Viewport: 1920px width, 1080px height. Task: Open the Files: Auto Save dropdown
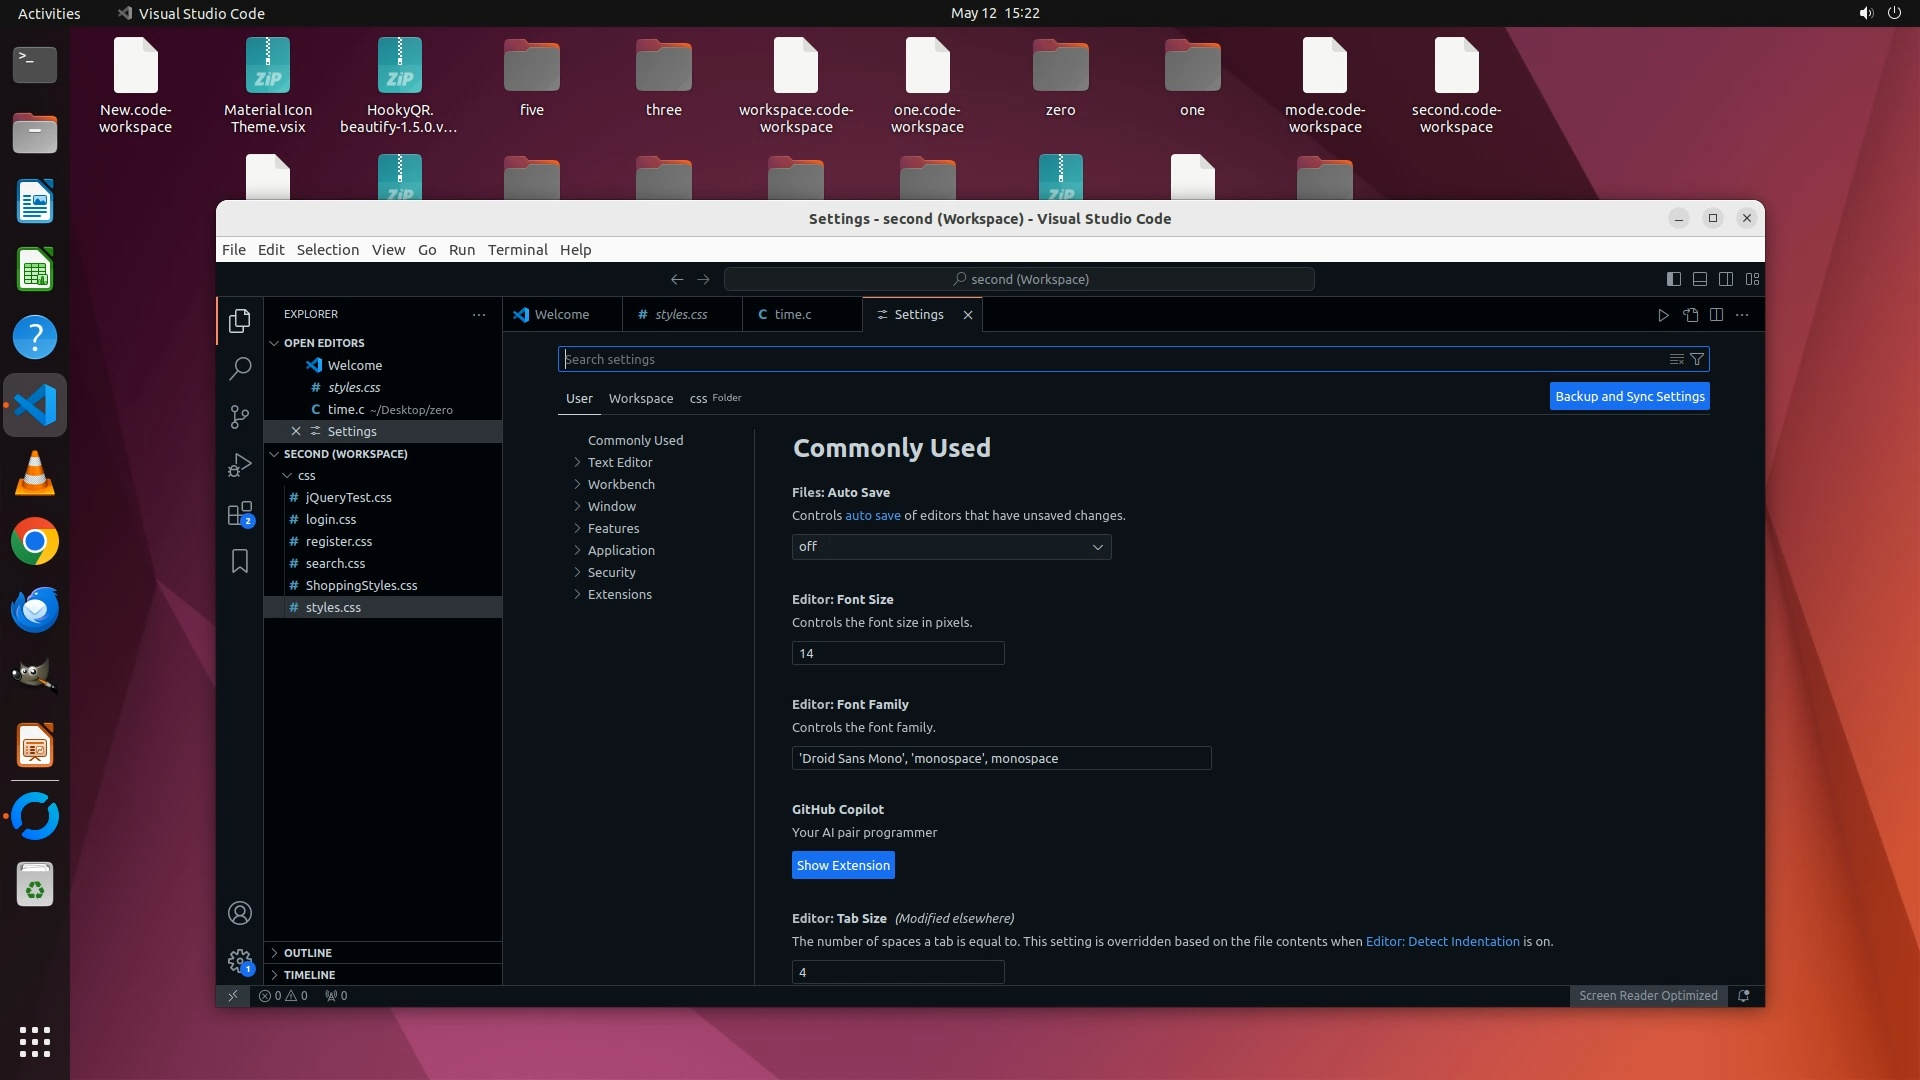[x=951, y=547]
